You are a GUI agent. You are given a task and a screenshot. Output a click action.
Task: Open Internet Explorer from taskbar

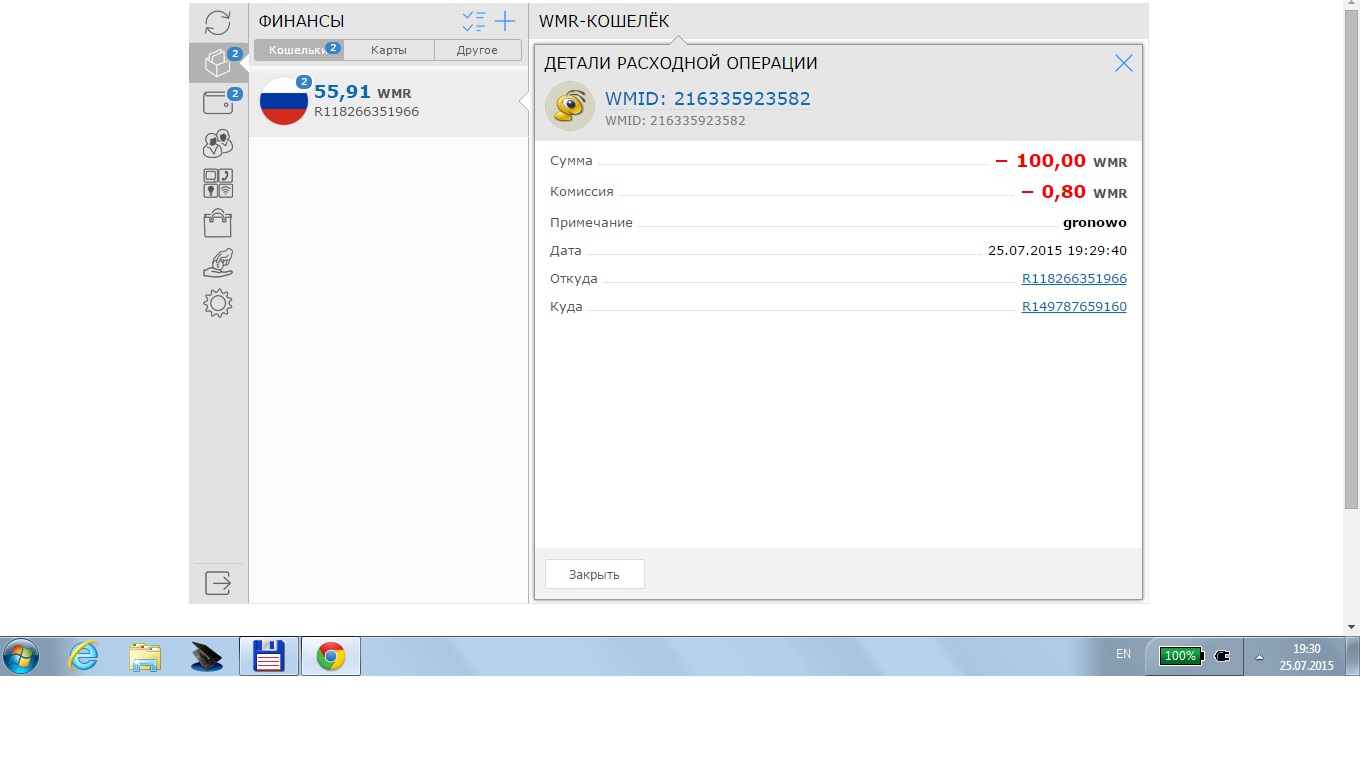pyautogui.click(x=83, y=656)
